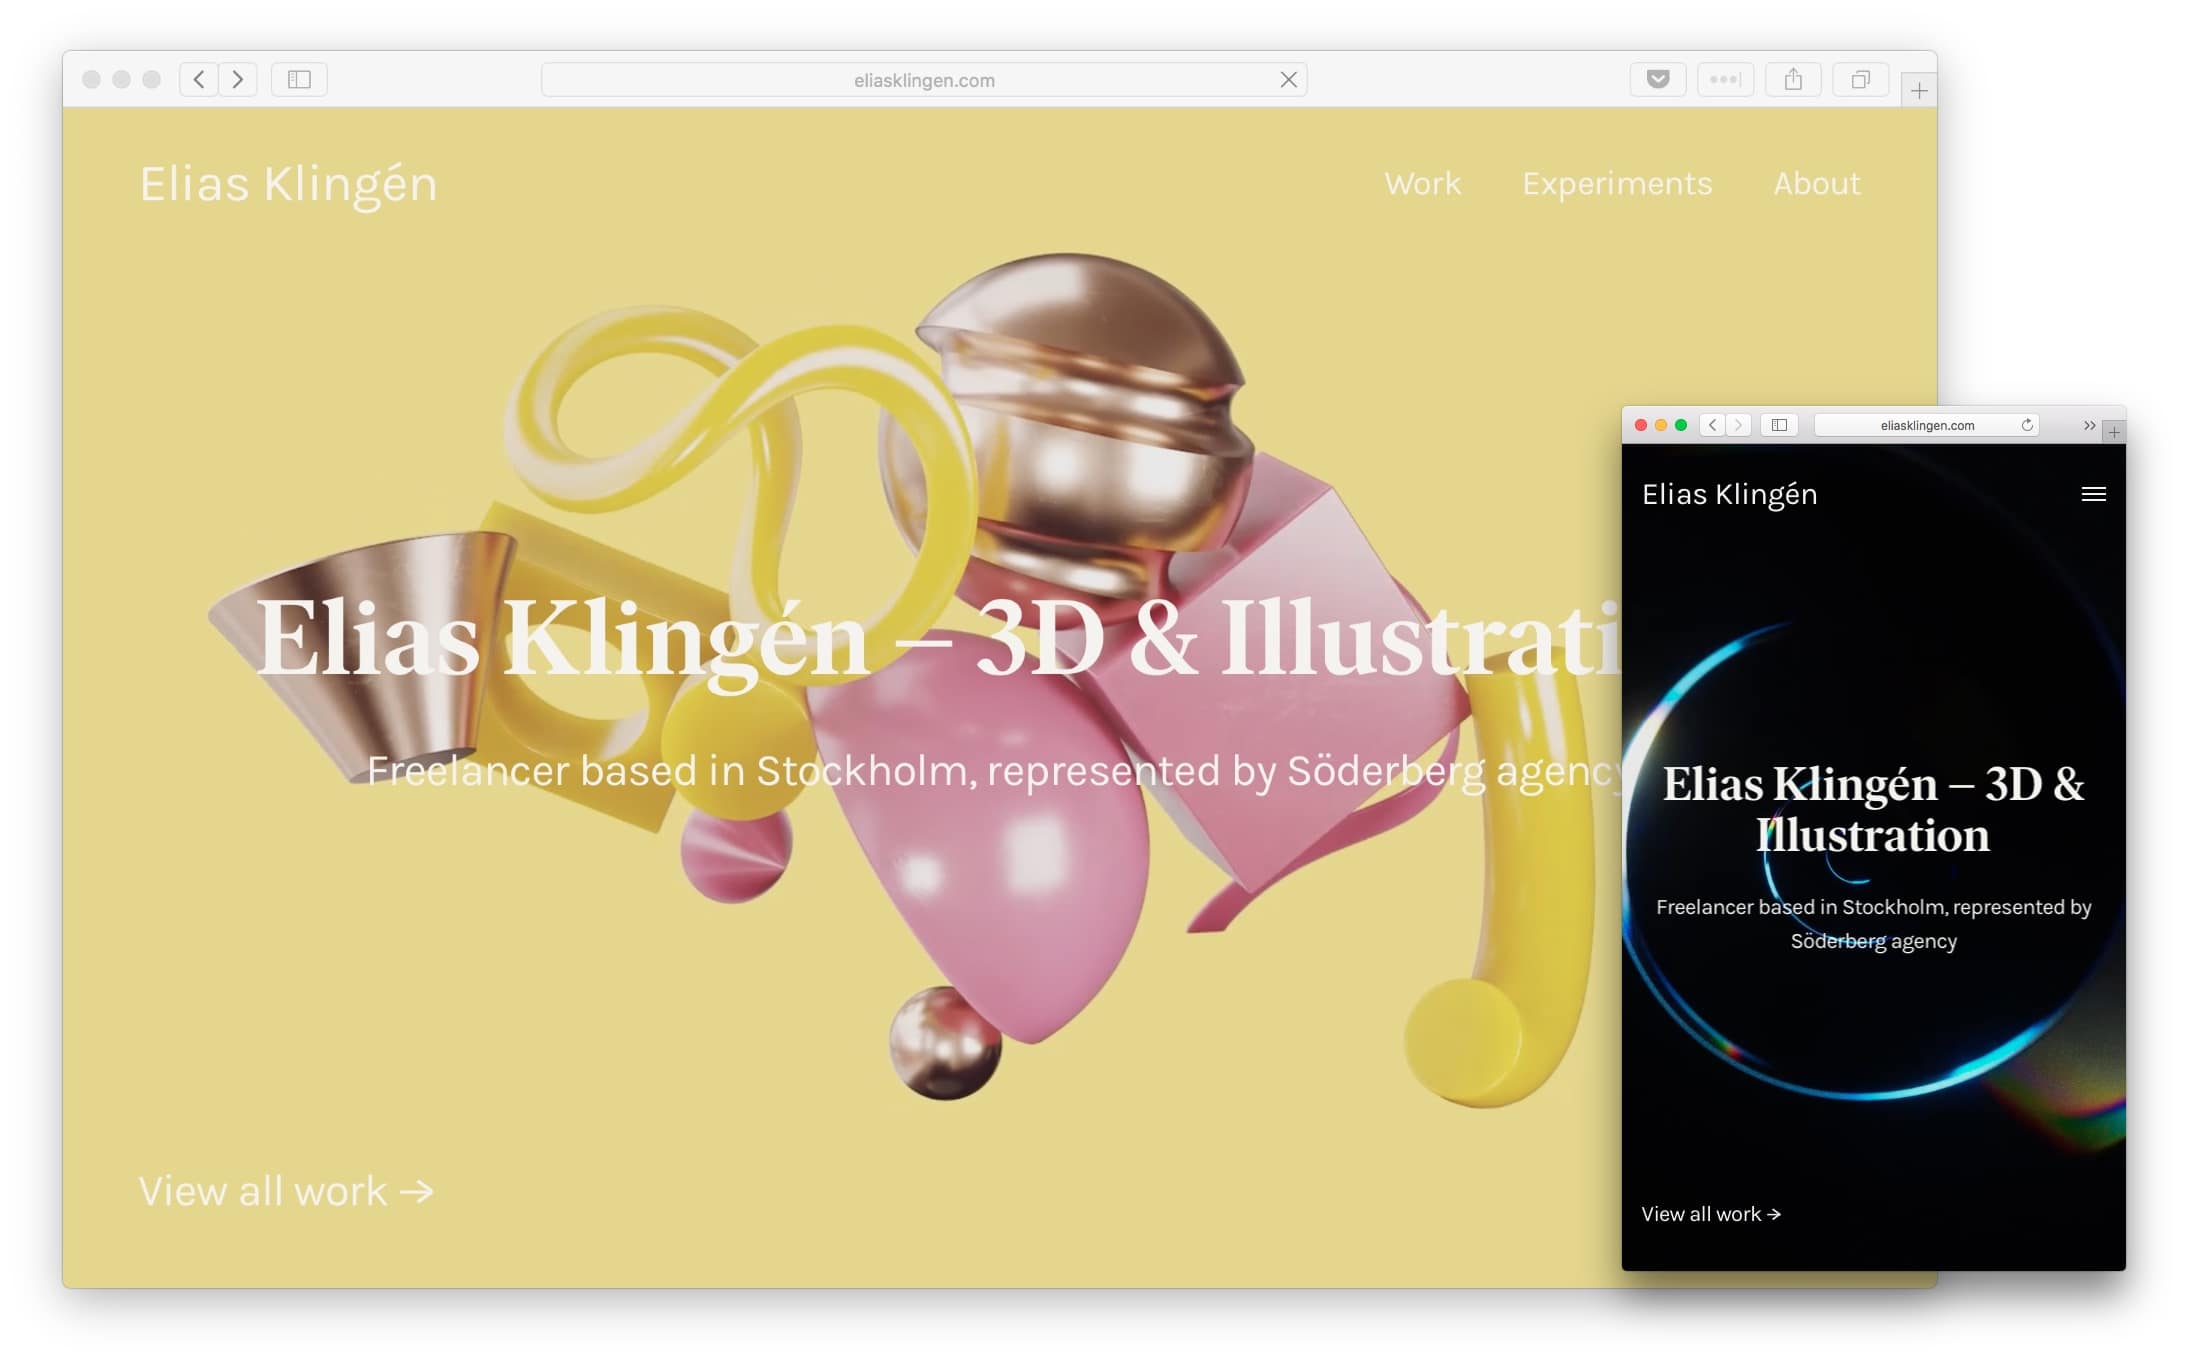2200x1363 pixels.
Task: Open the Work navigation item
Action: tap(1422, 184)
